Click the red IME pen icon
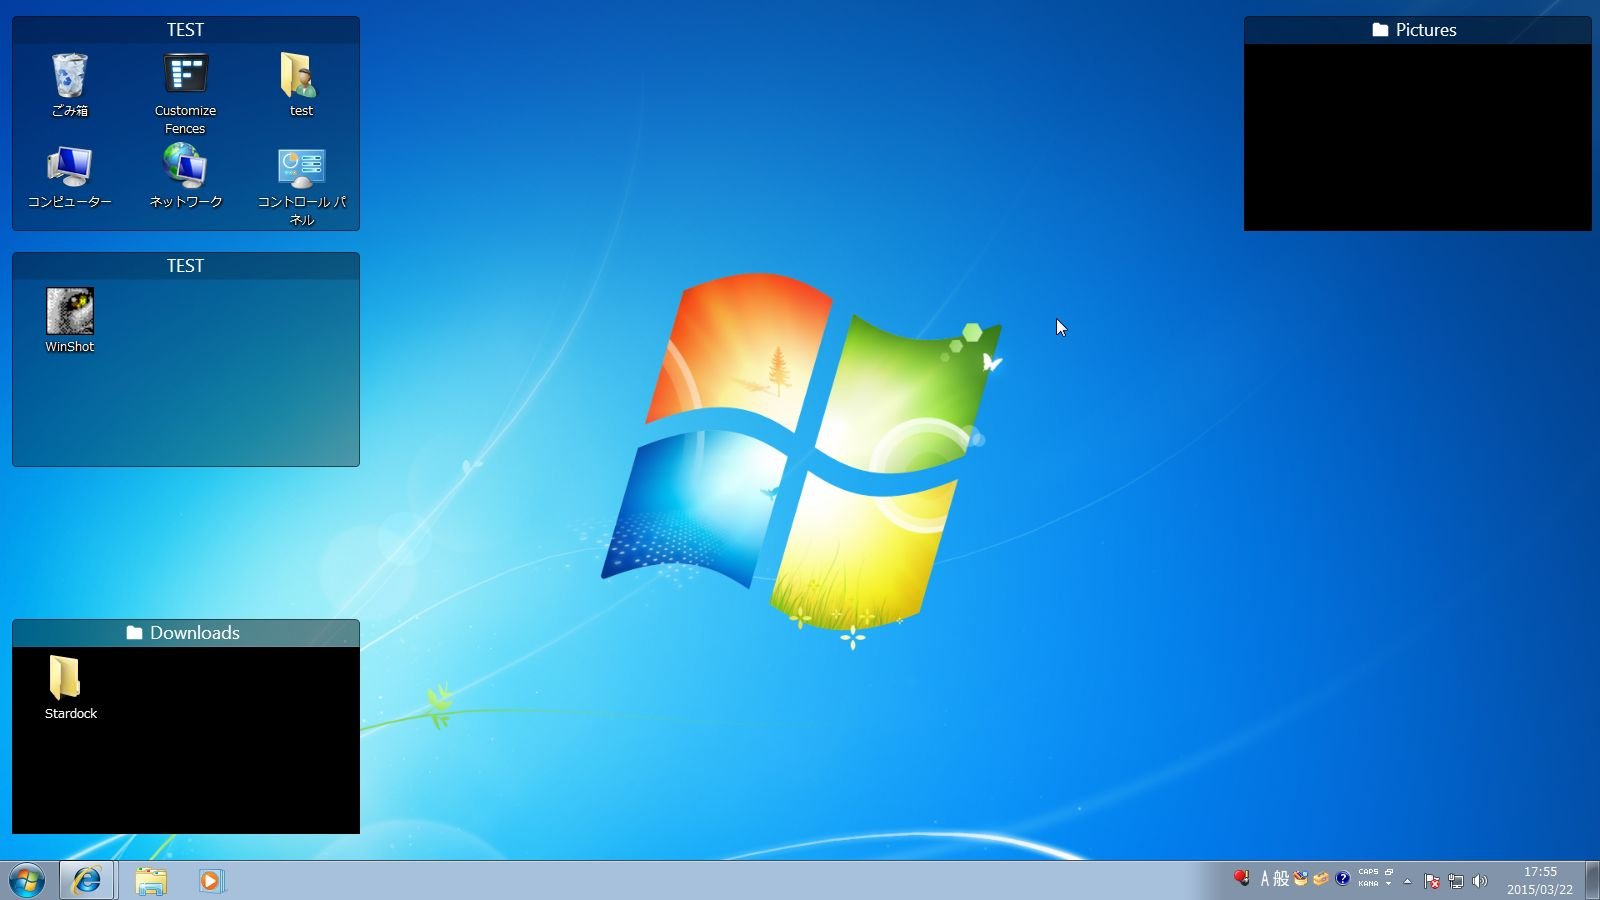1600x900 pixels. 1241,878
